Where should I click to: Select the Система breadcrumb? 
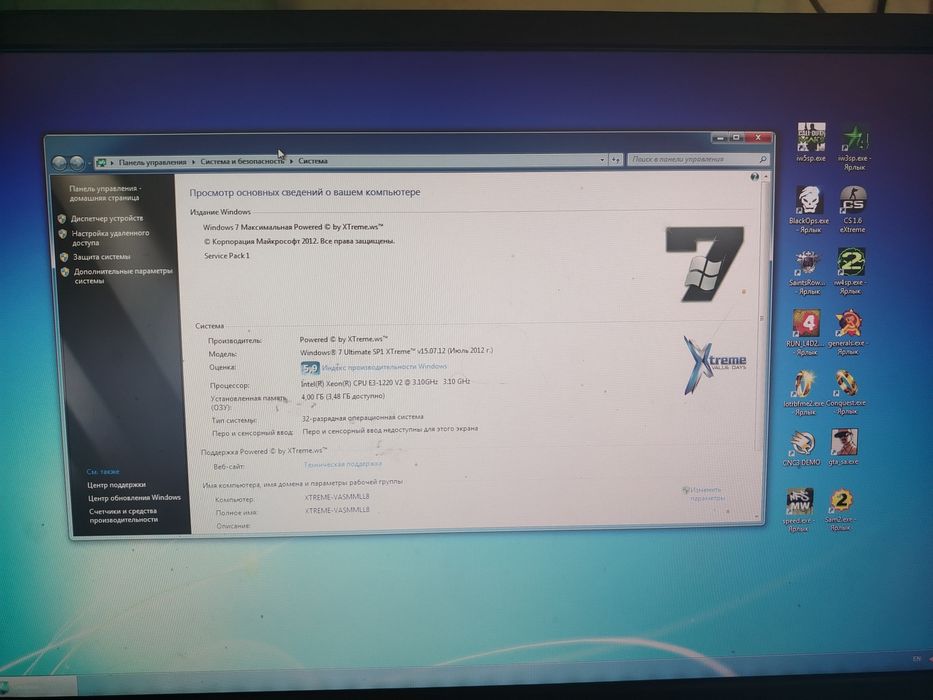tap(313, 161)
